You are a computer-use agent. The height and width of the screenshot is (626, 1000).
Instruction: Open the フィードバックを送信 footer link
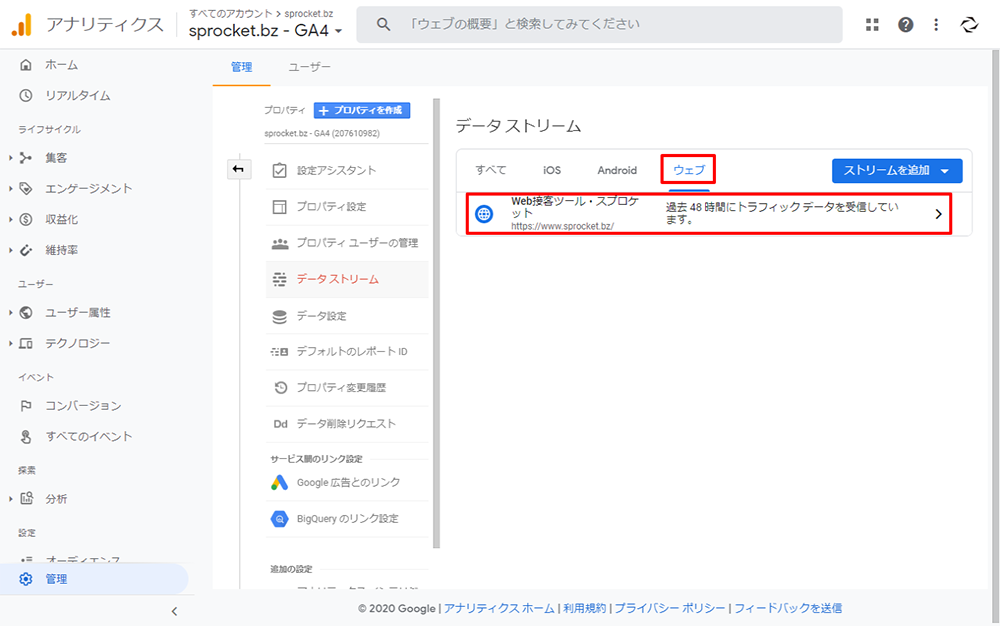point(788,608)
